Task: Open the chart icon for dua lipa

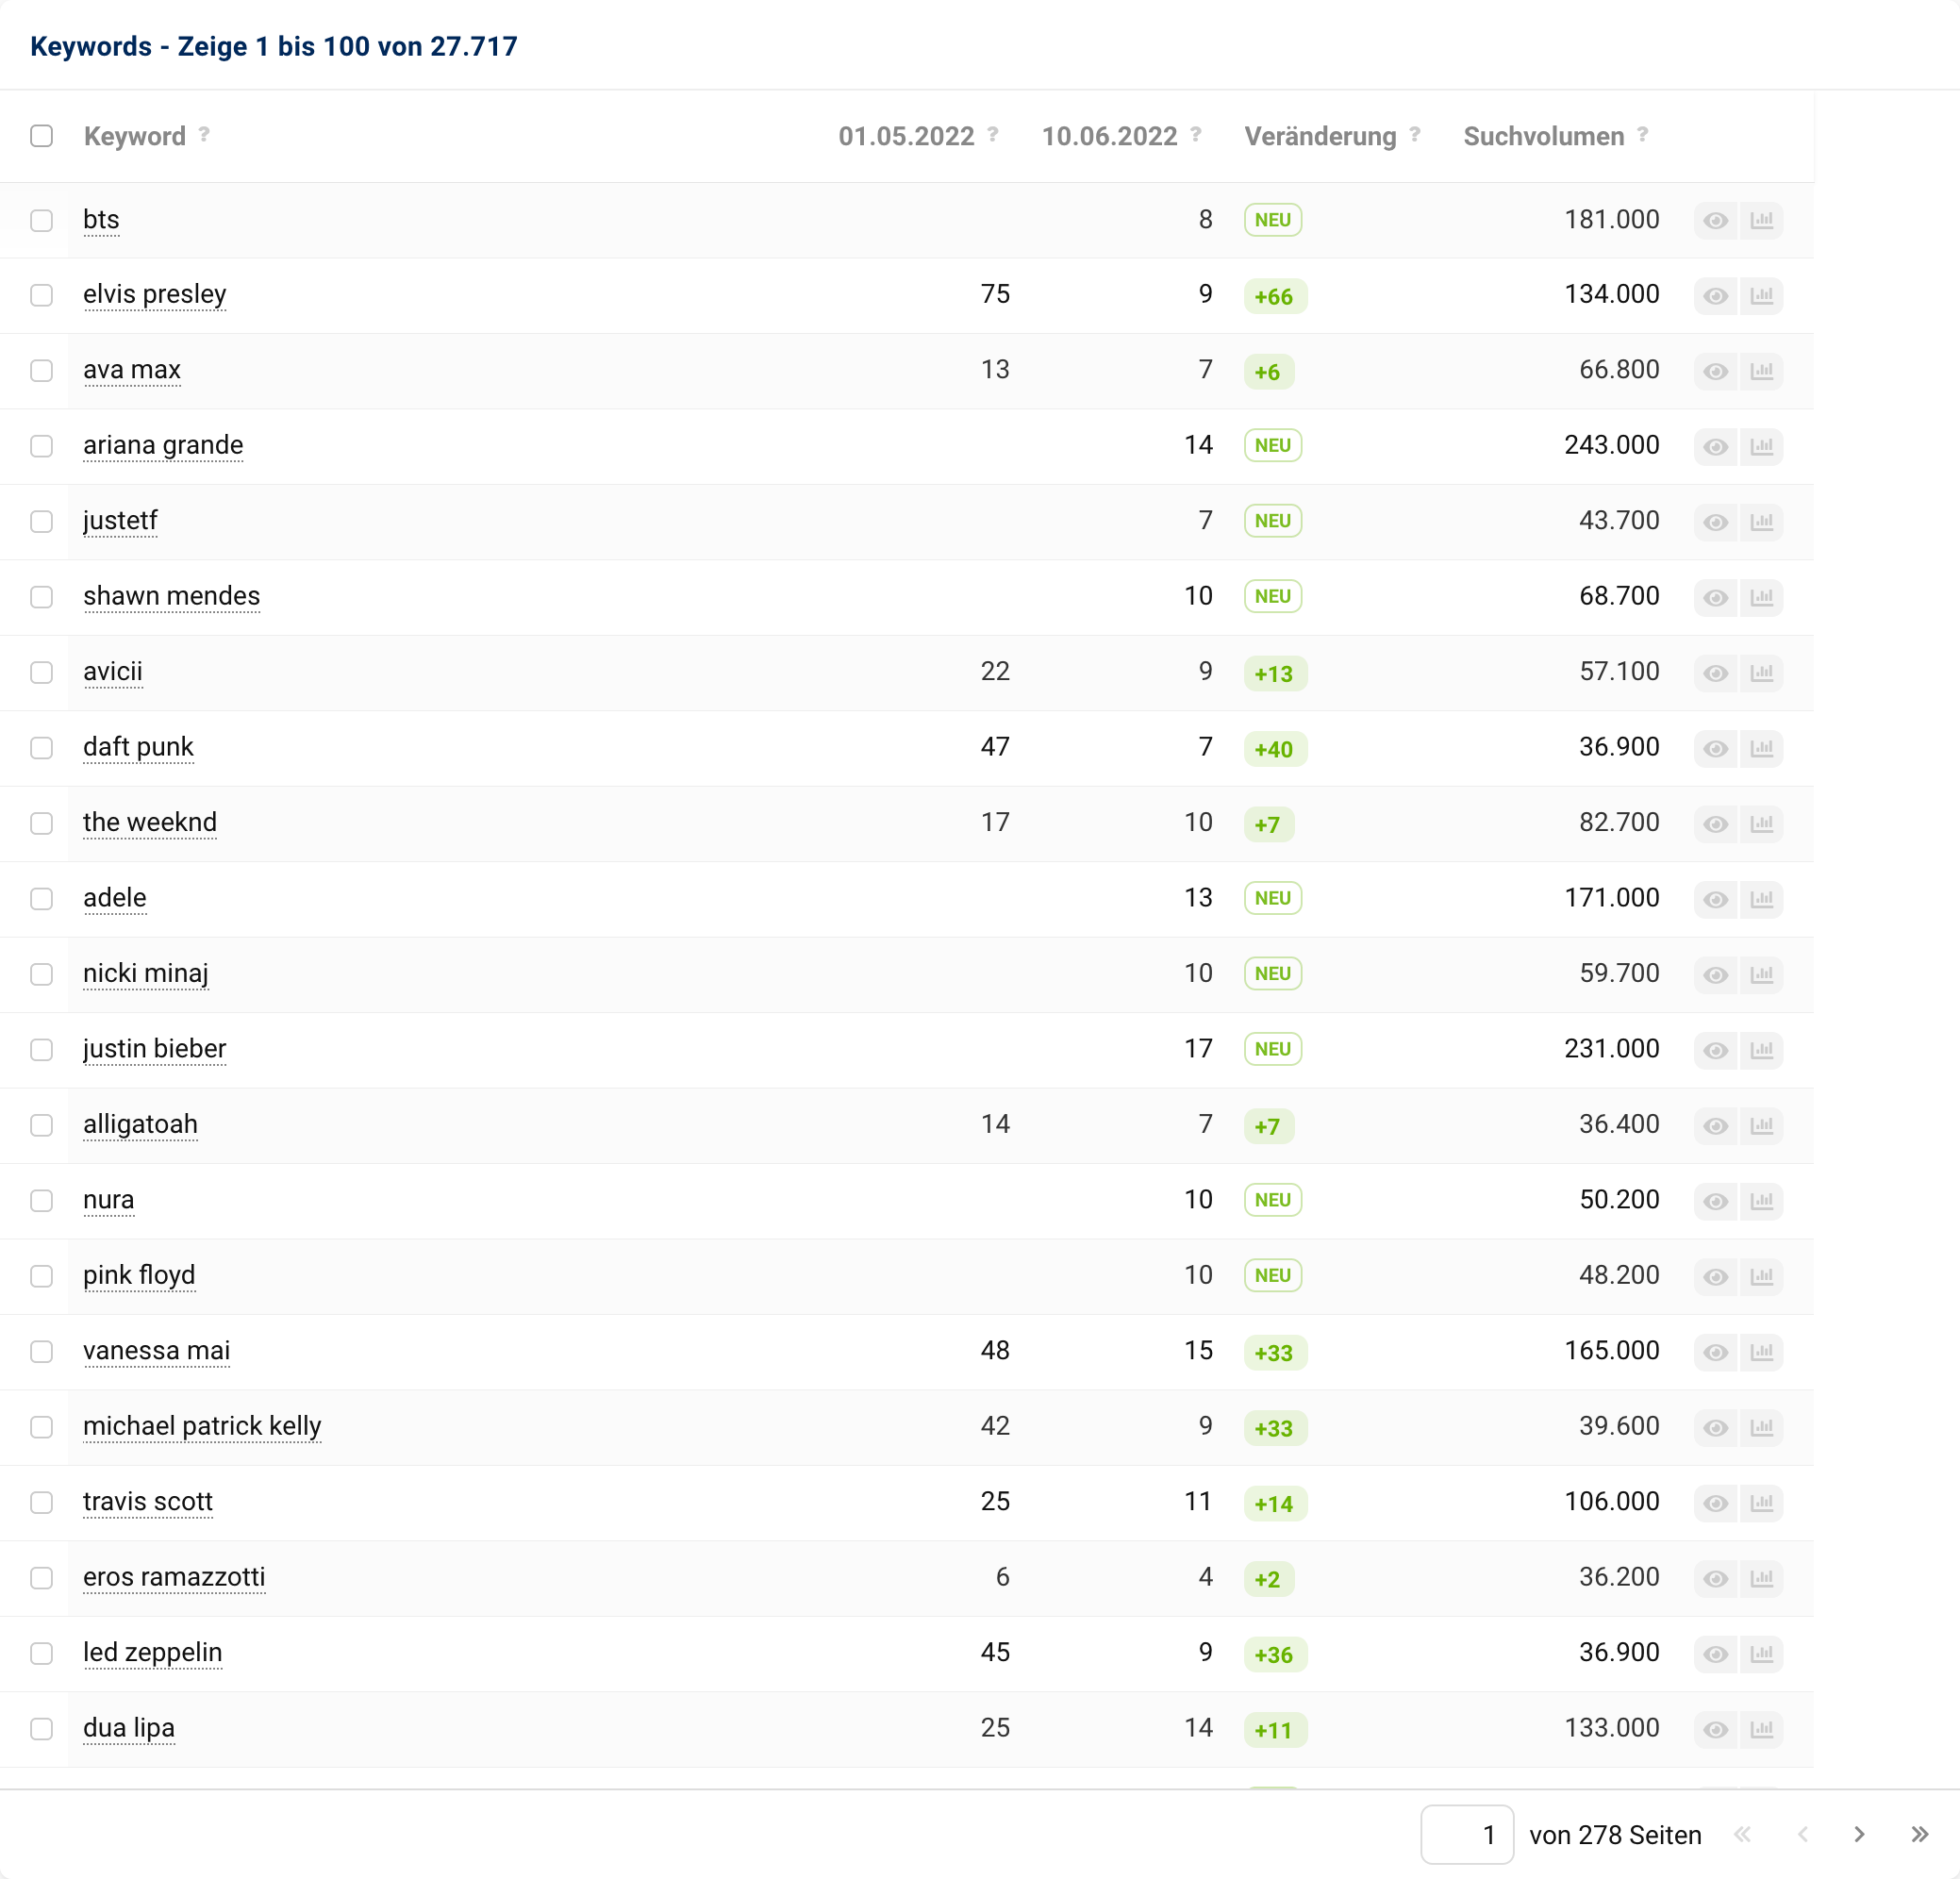Action: [x=1761, y=1729]
